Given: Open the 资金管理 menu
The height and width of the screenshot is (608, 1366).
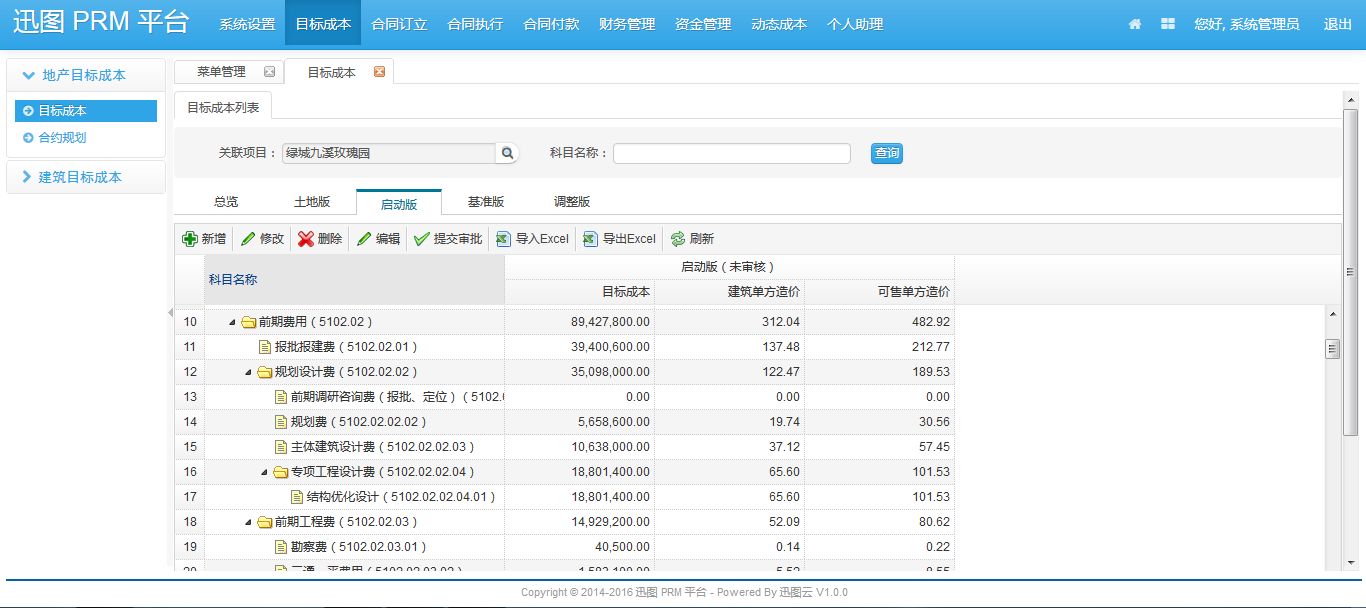Looking at the screenshot, I should pyautogui.click(x=703, y=24).
